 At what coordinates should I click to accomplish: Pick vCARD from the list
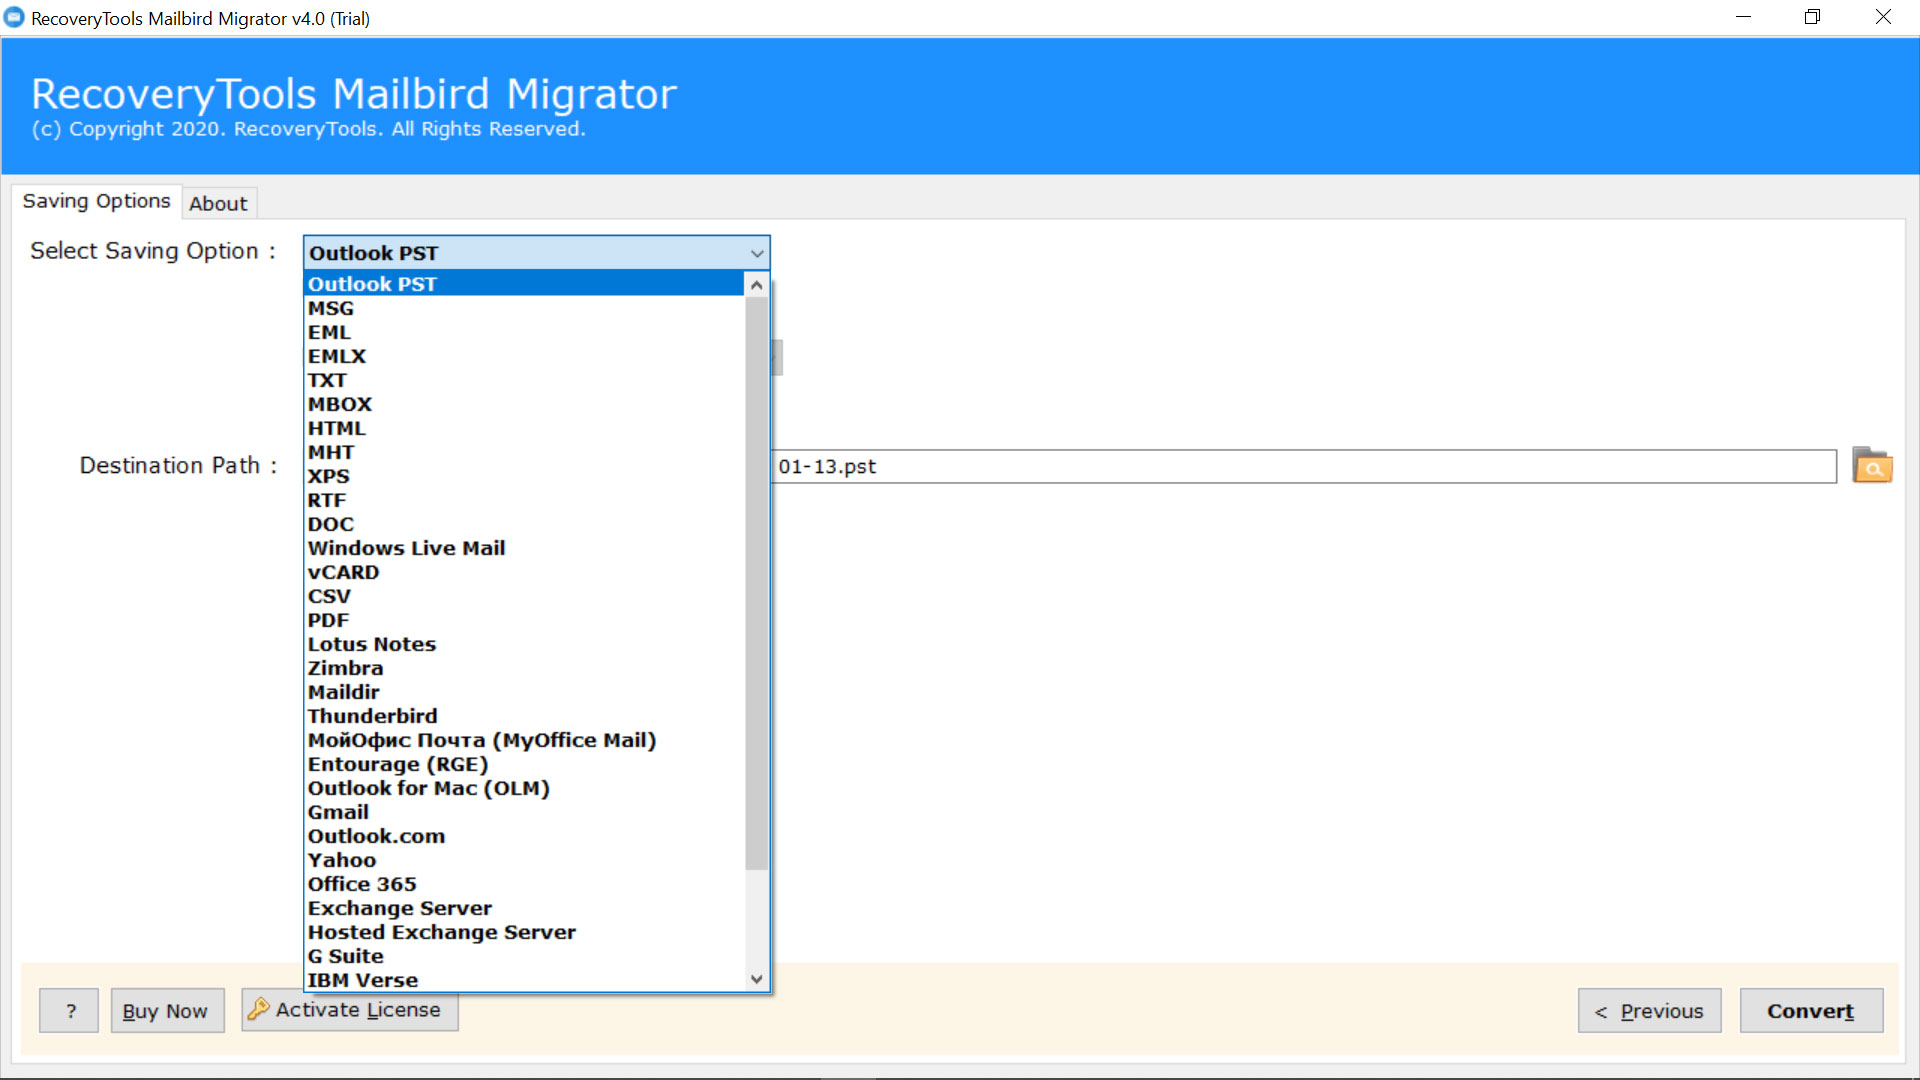(x=524, y=572)
